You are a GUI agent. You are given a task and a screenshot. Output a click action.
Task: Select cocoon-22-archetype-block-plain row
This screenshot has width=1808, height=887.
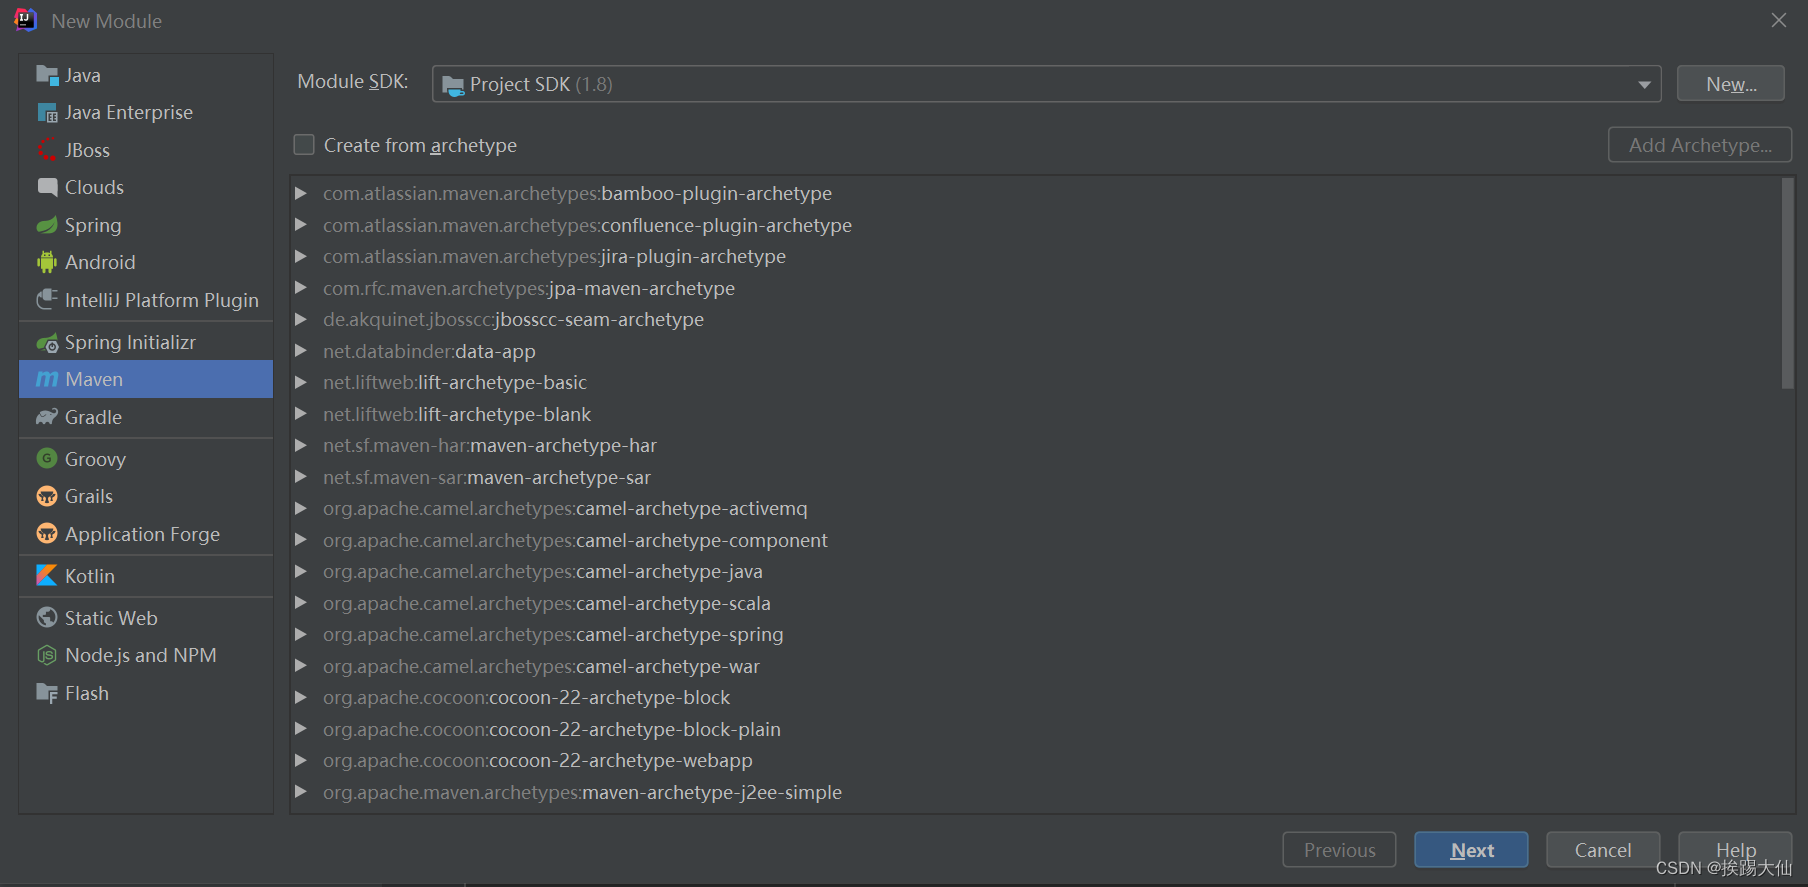(x=1036, y=729)
